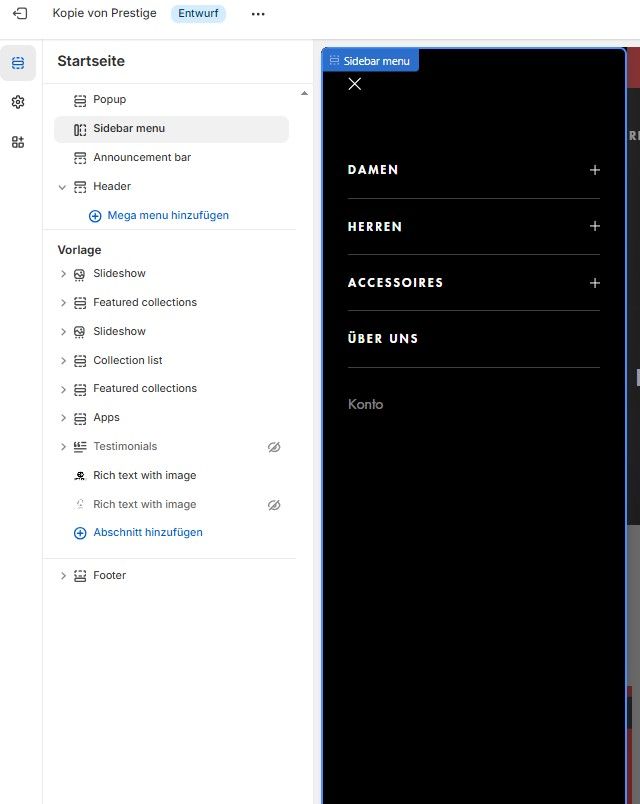
Task: Open the three-dot more actions menu
Action: 258,14
